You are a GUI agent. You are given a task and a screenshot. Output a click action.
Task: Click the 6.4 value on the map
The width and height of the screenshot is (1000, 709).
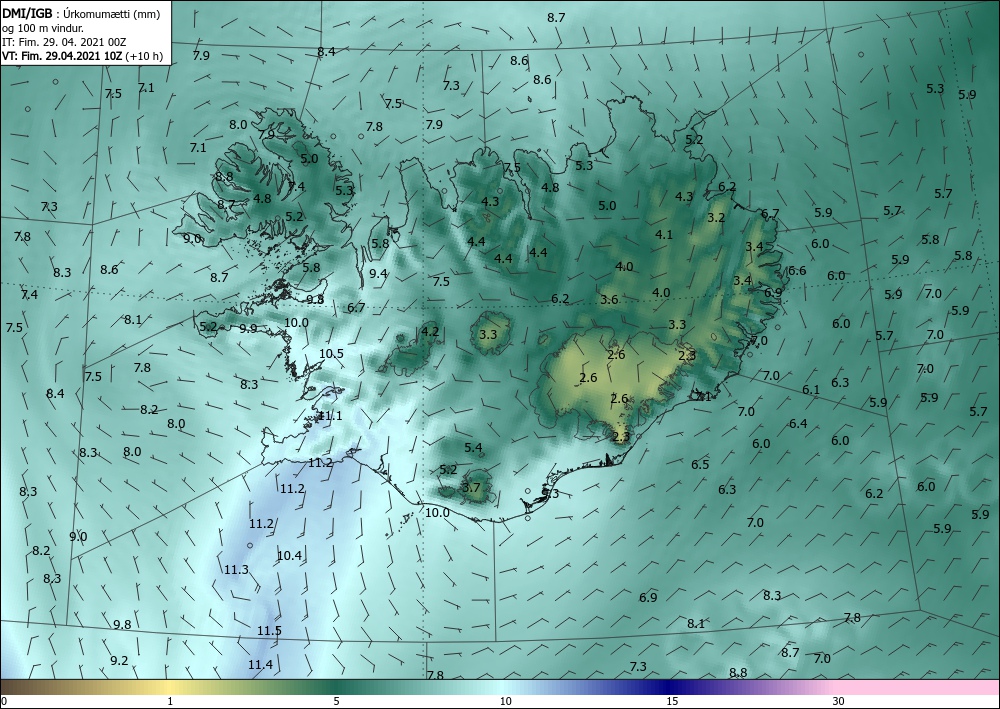pyautogui.click(x=798, y=423)
